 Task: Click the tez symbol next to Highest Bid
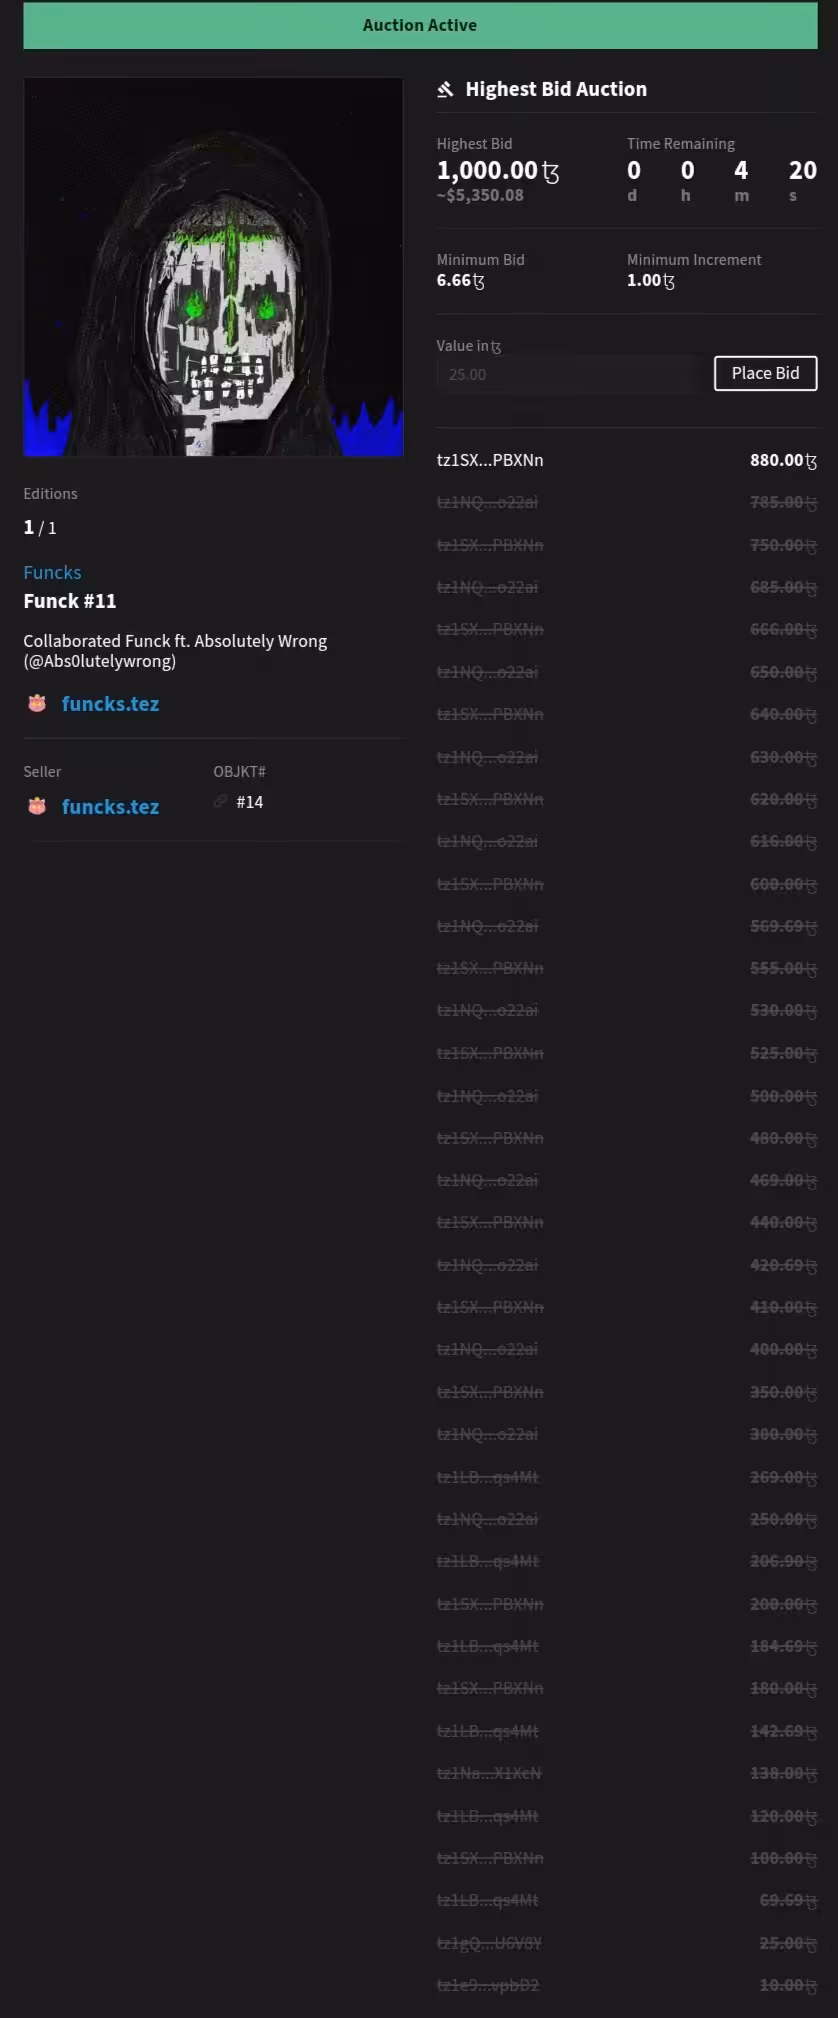click(551, 172)
